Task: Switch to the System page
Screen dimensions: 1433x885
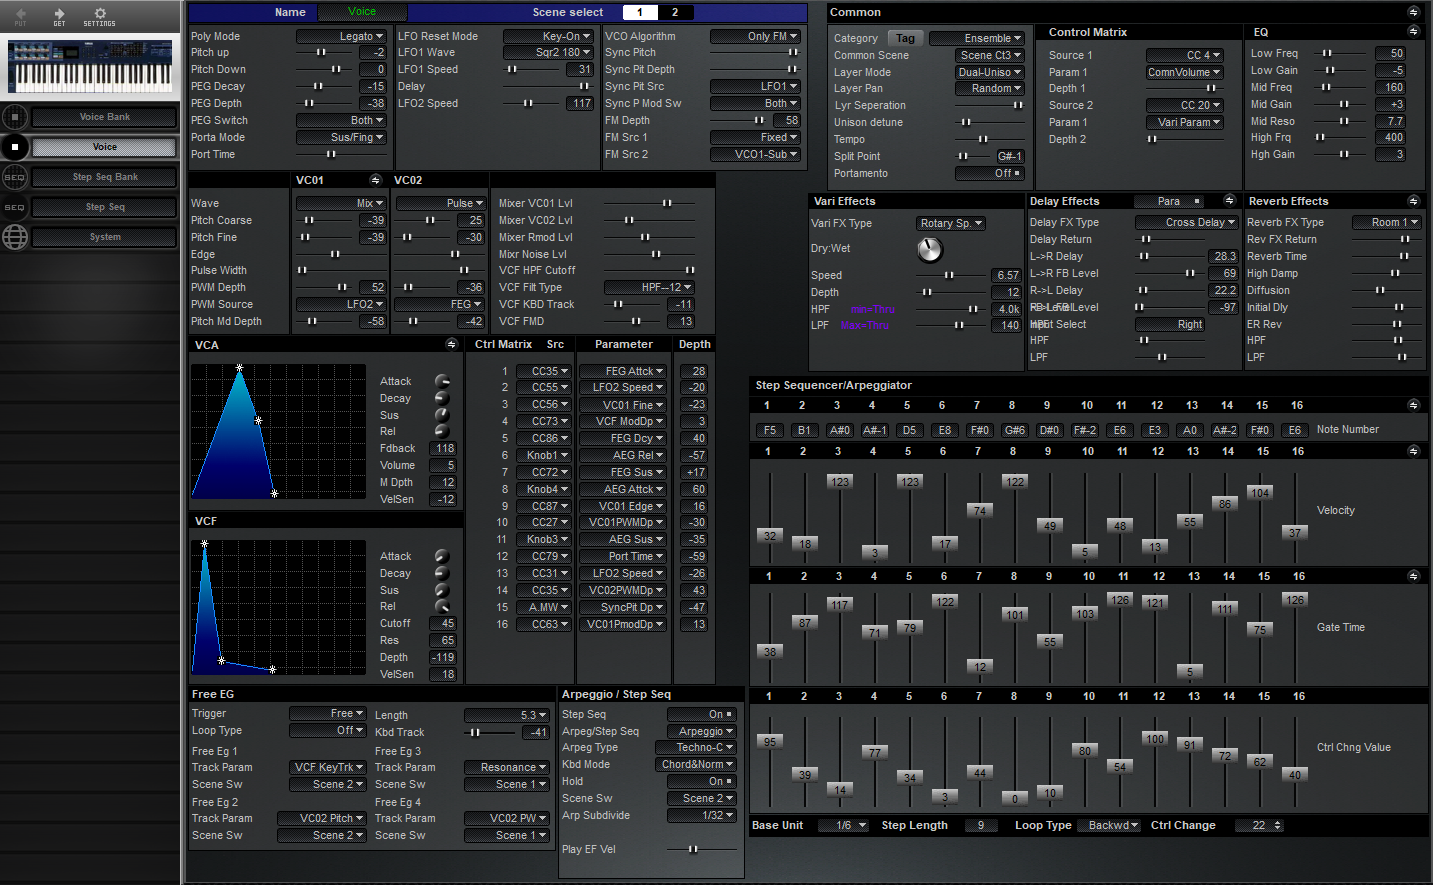Action: pyautogui.click(x=105, y=237)
